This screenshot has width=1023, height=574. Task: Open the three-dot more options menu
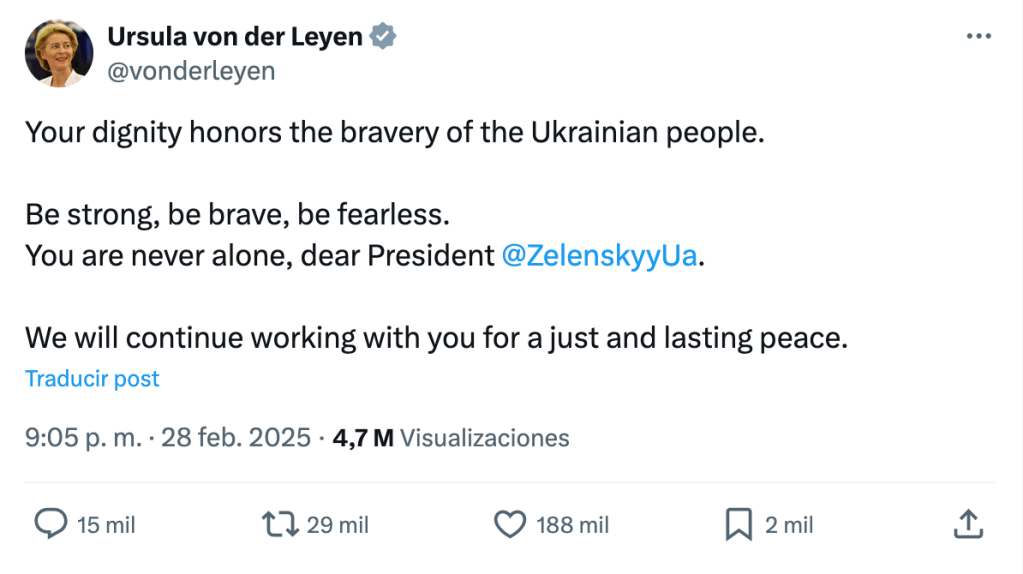click(978, 36)
